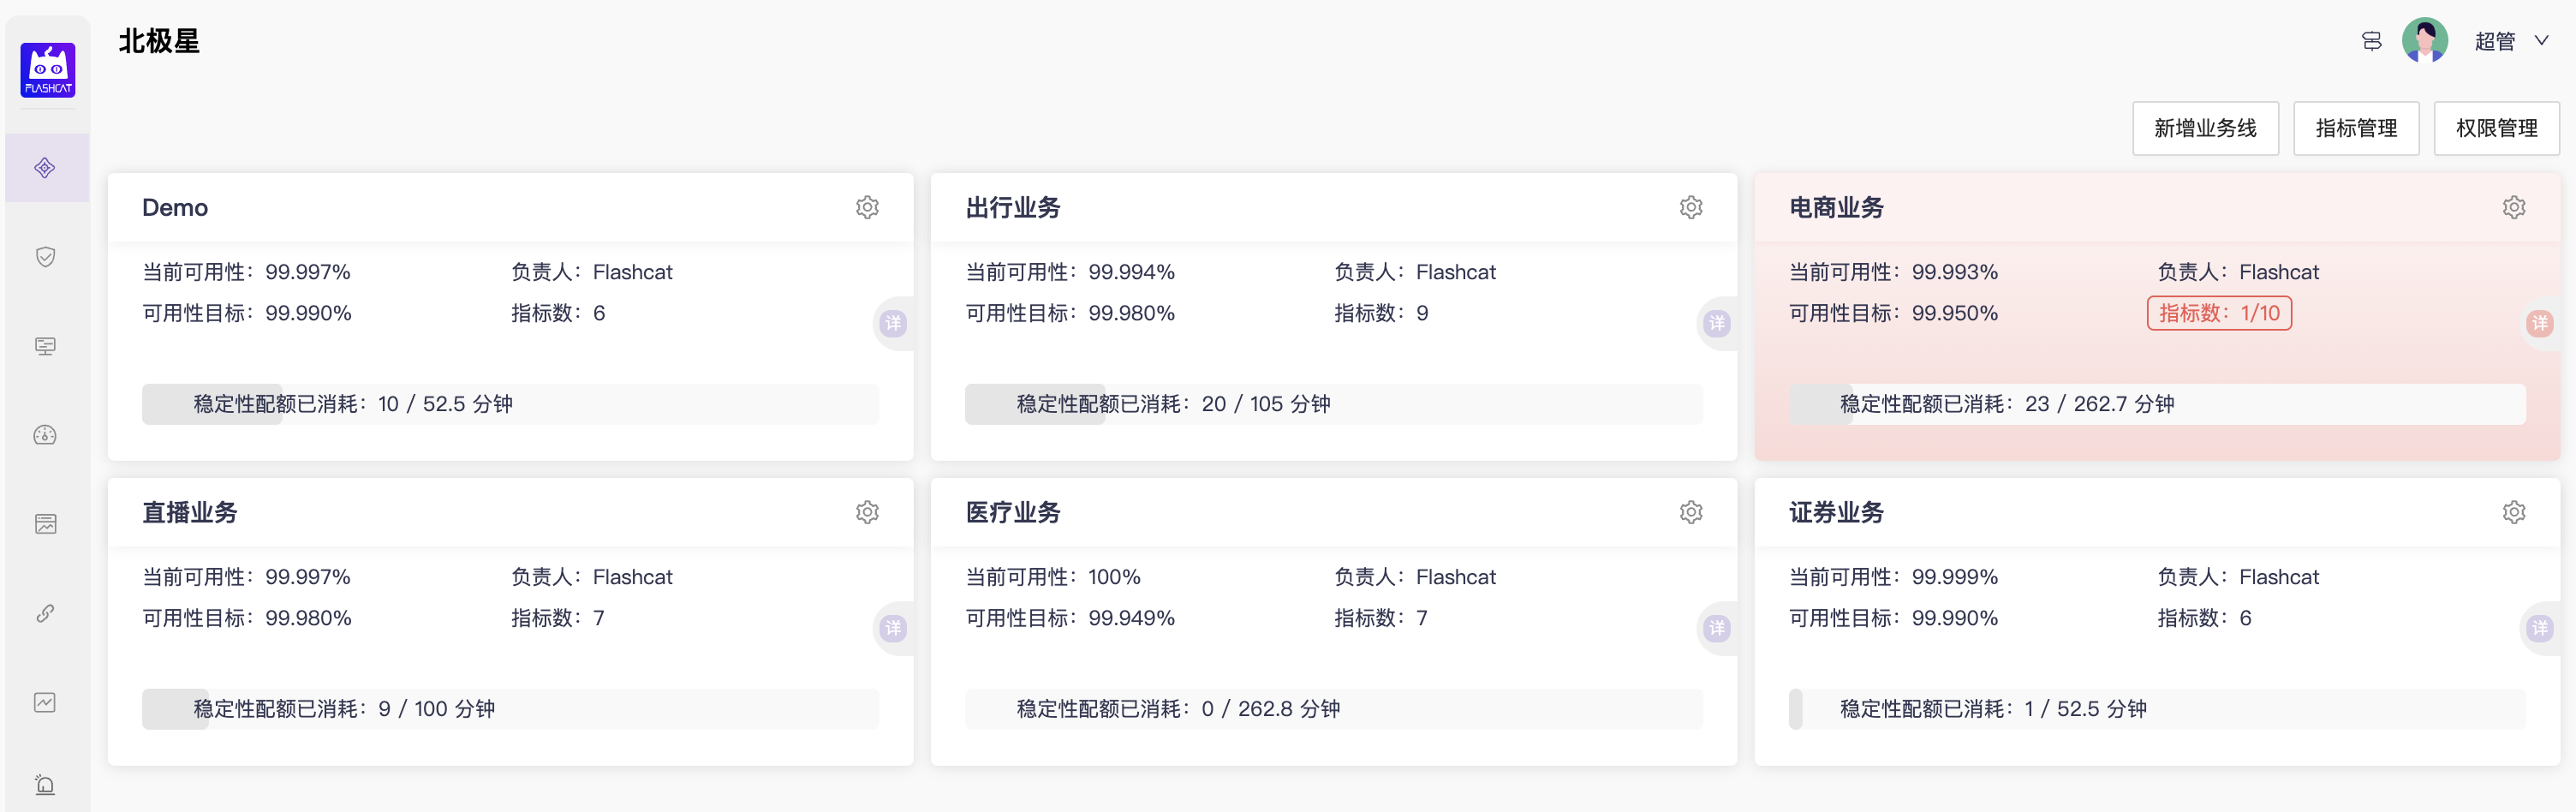2576x812 pixels.
Task: Open the dashboard gauge sidebar icon
Action: pyautogui.click(x=45, y=435)
